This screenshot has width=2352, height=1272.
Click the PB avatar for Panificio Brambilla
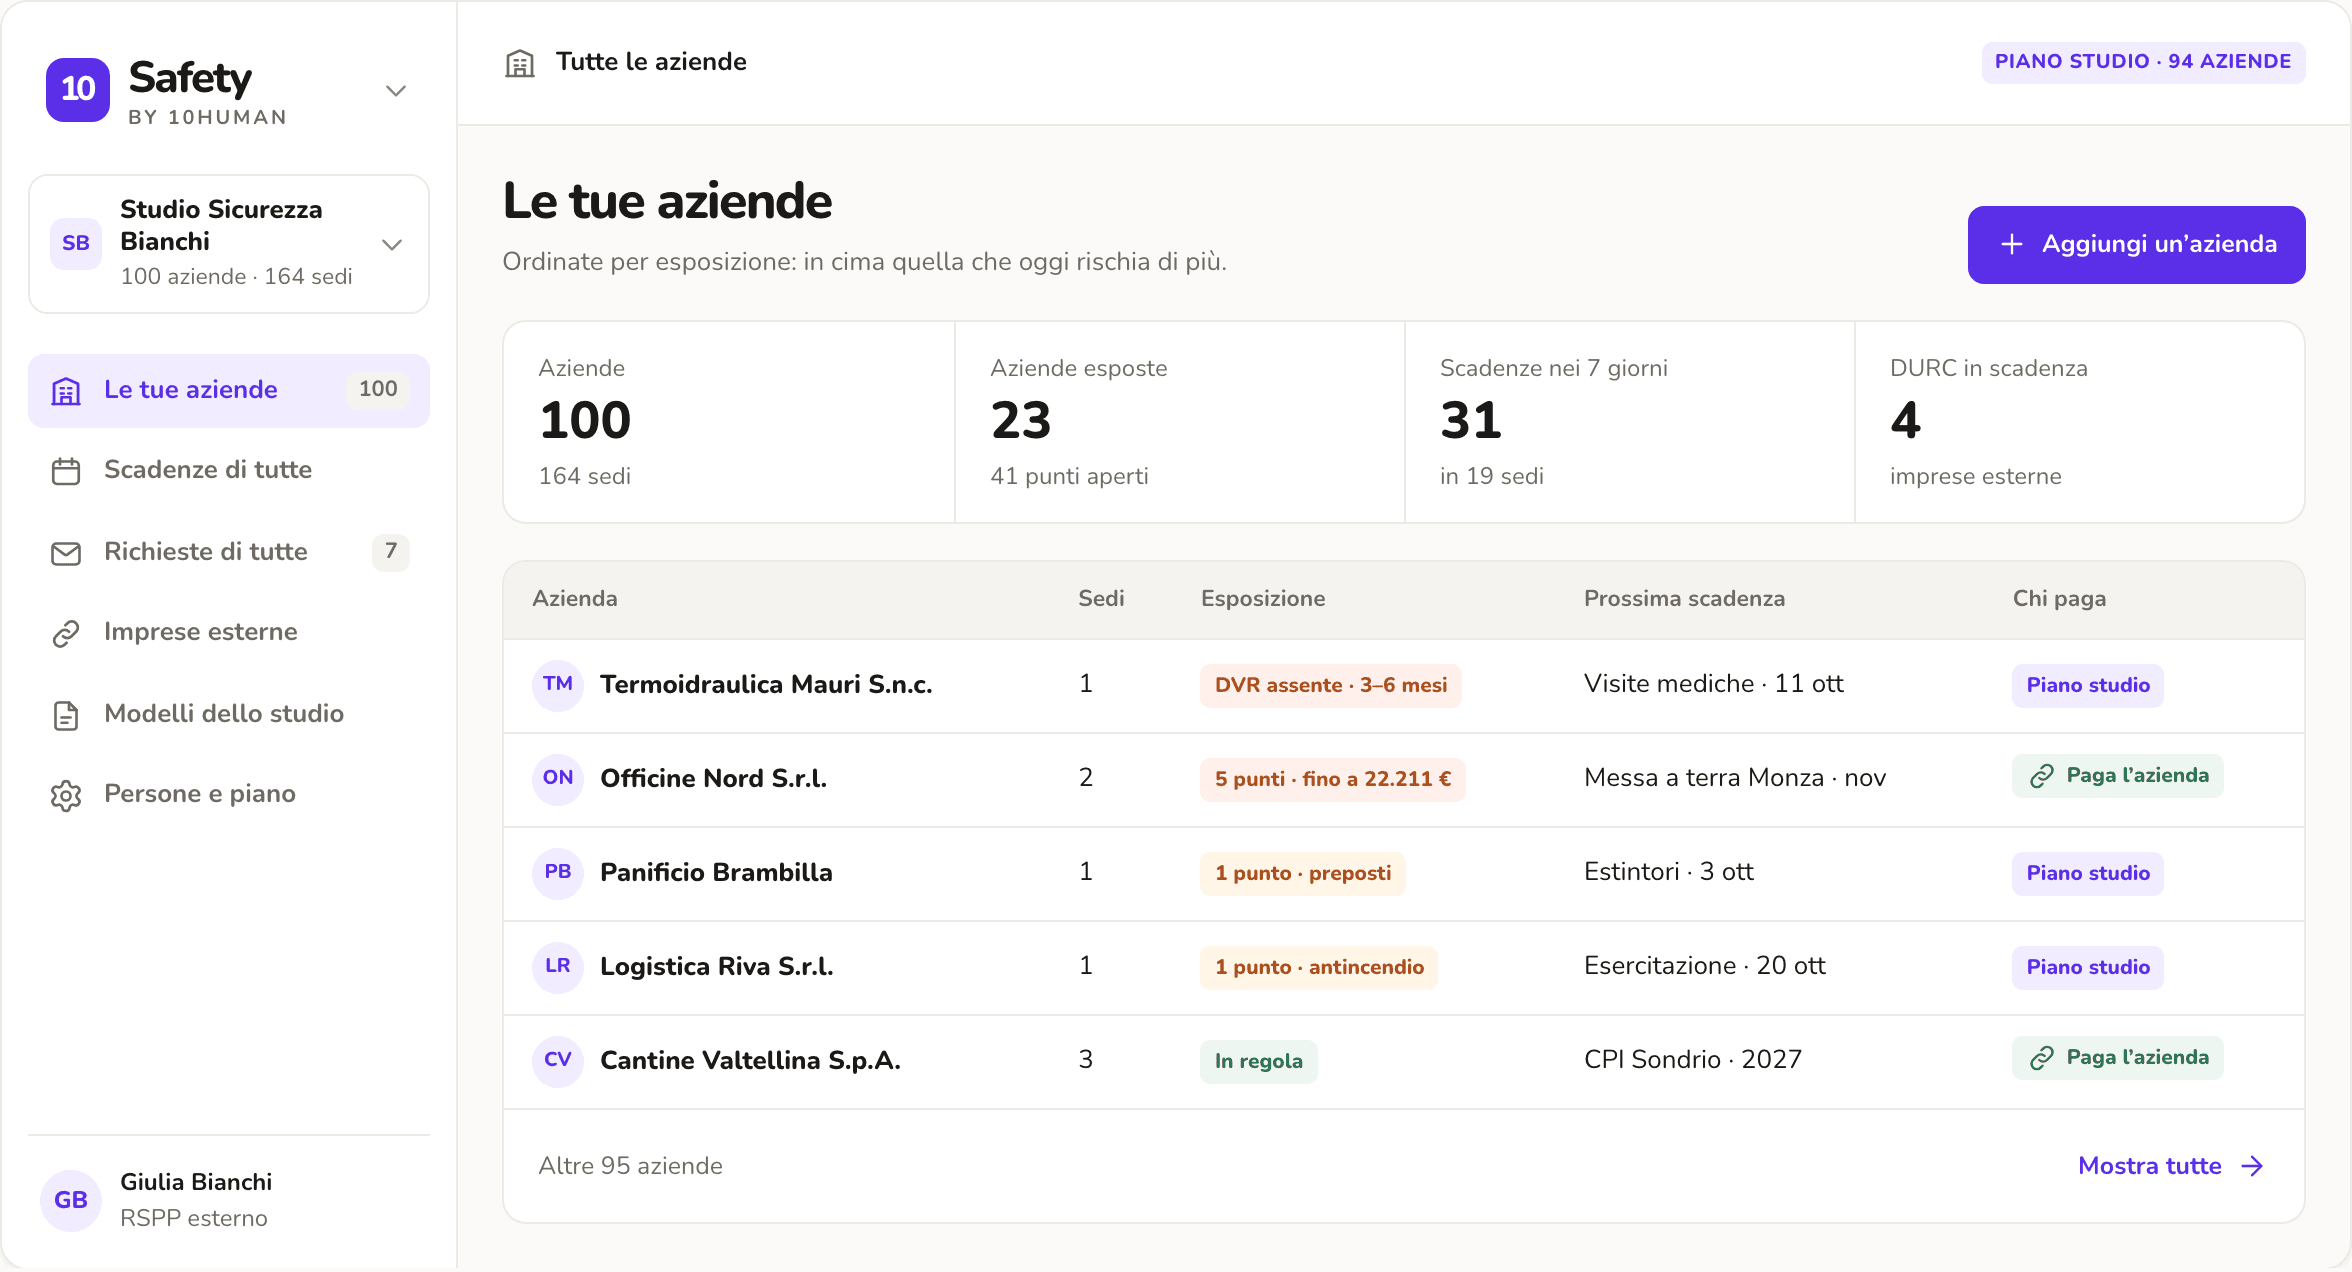point(558,873)
